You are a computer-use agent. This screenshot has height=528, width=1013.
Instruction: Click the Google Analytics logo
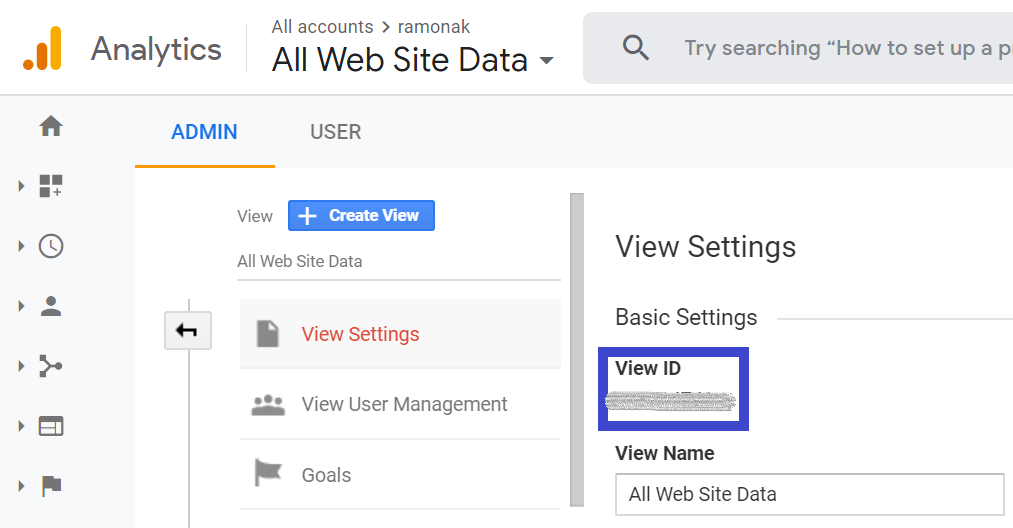tap(43, 48)
